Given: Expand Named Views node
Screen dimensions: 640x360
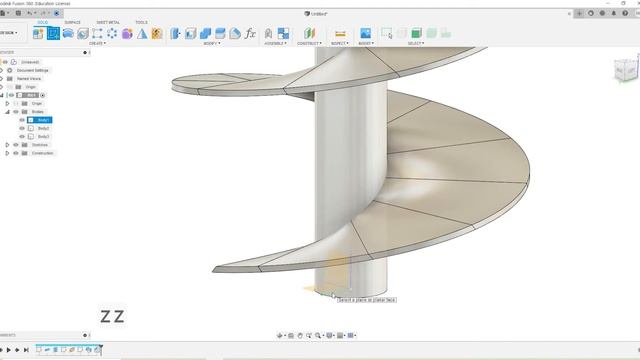Looking at the screenshot, I should coord(2,78).
